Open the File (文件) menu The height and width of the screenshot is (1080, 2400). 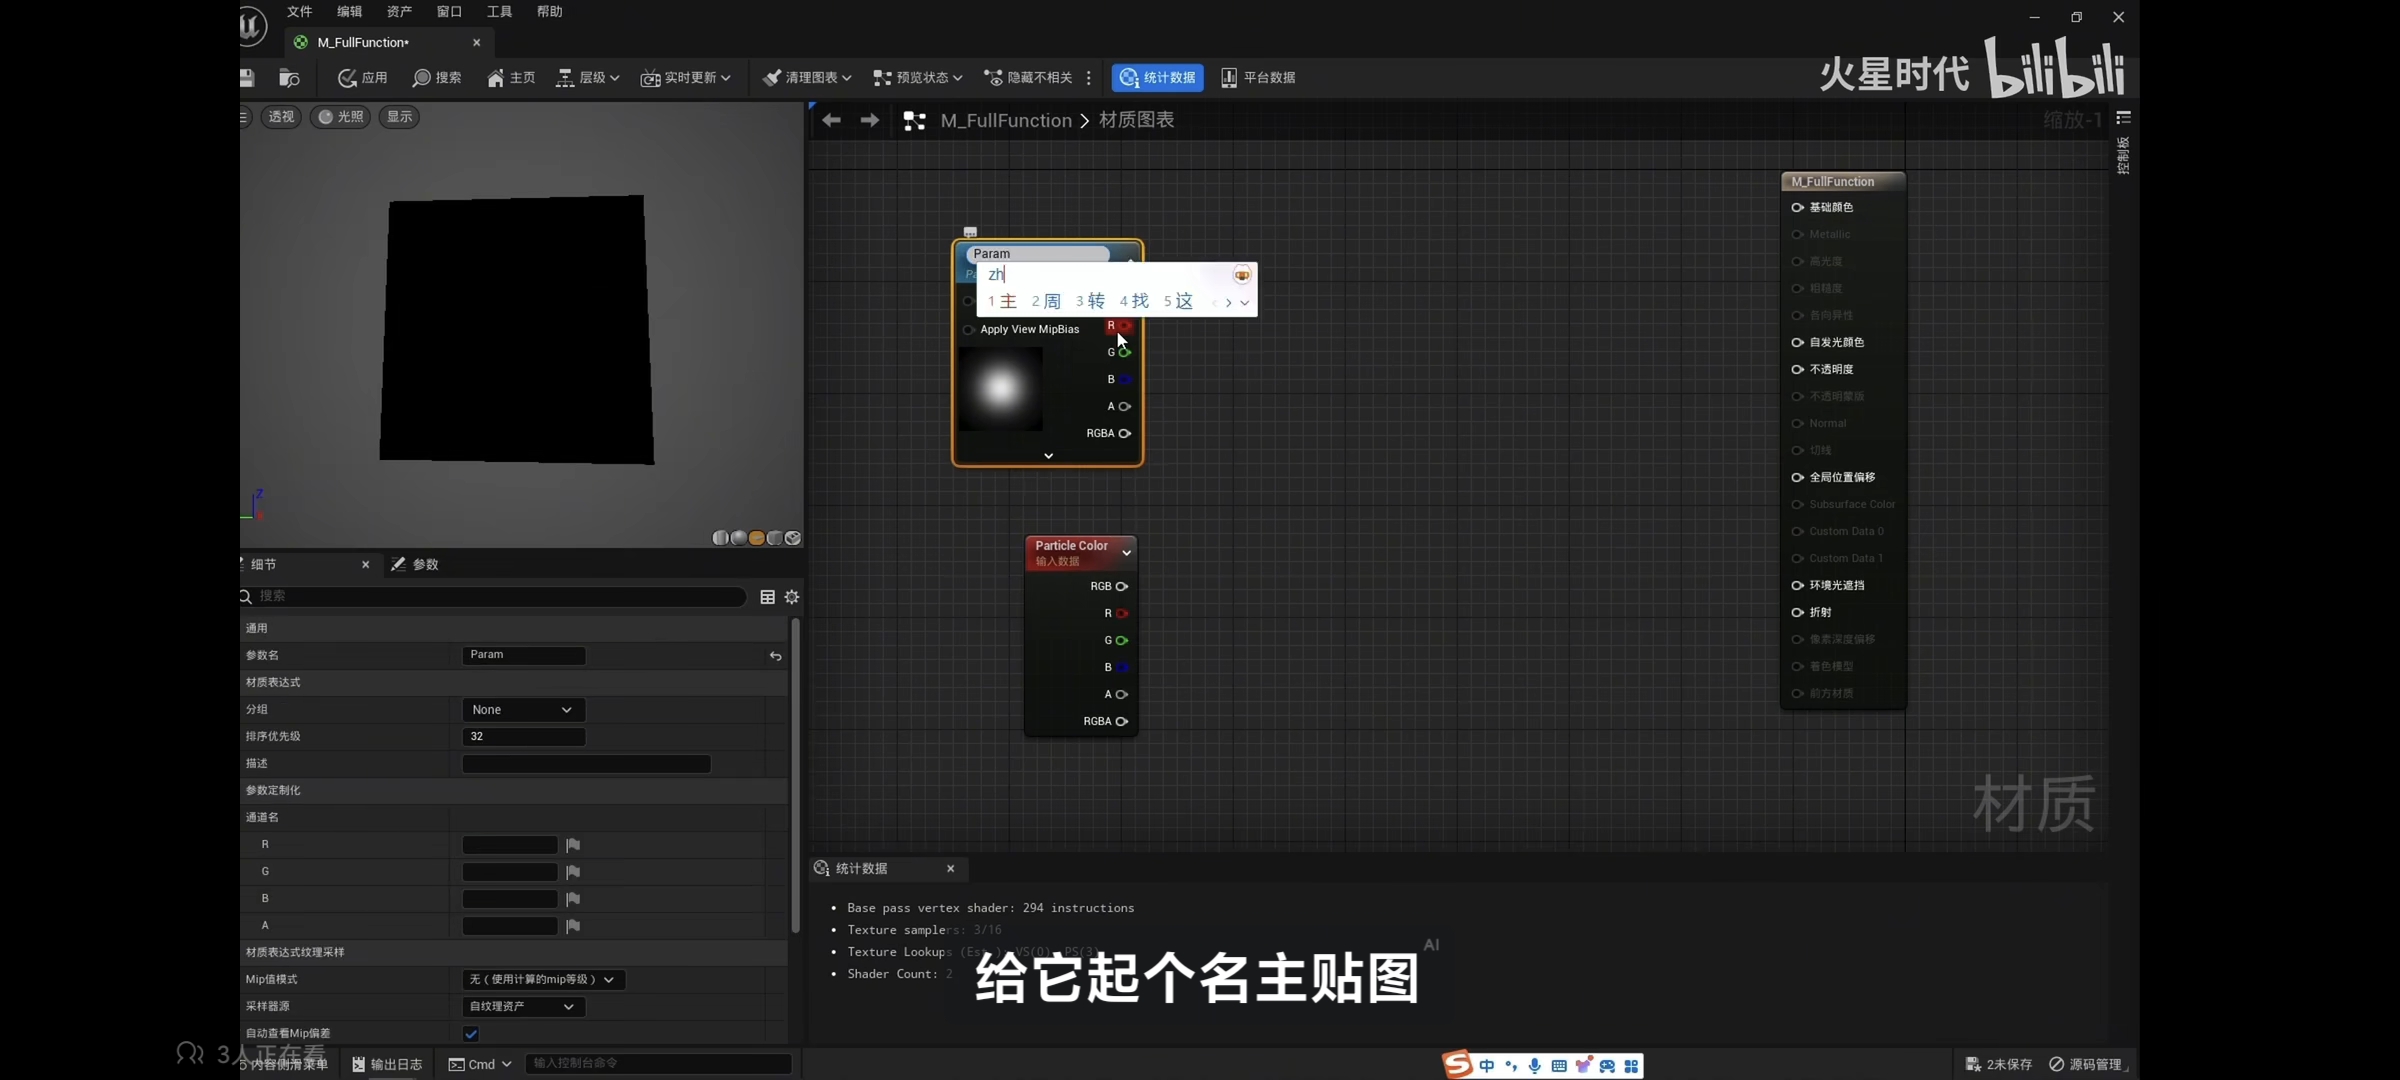[299, 12]
